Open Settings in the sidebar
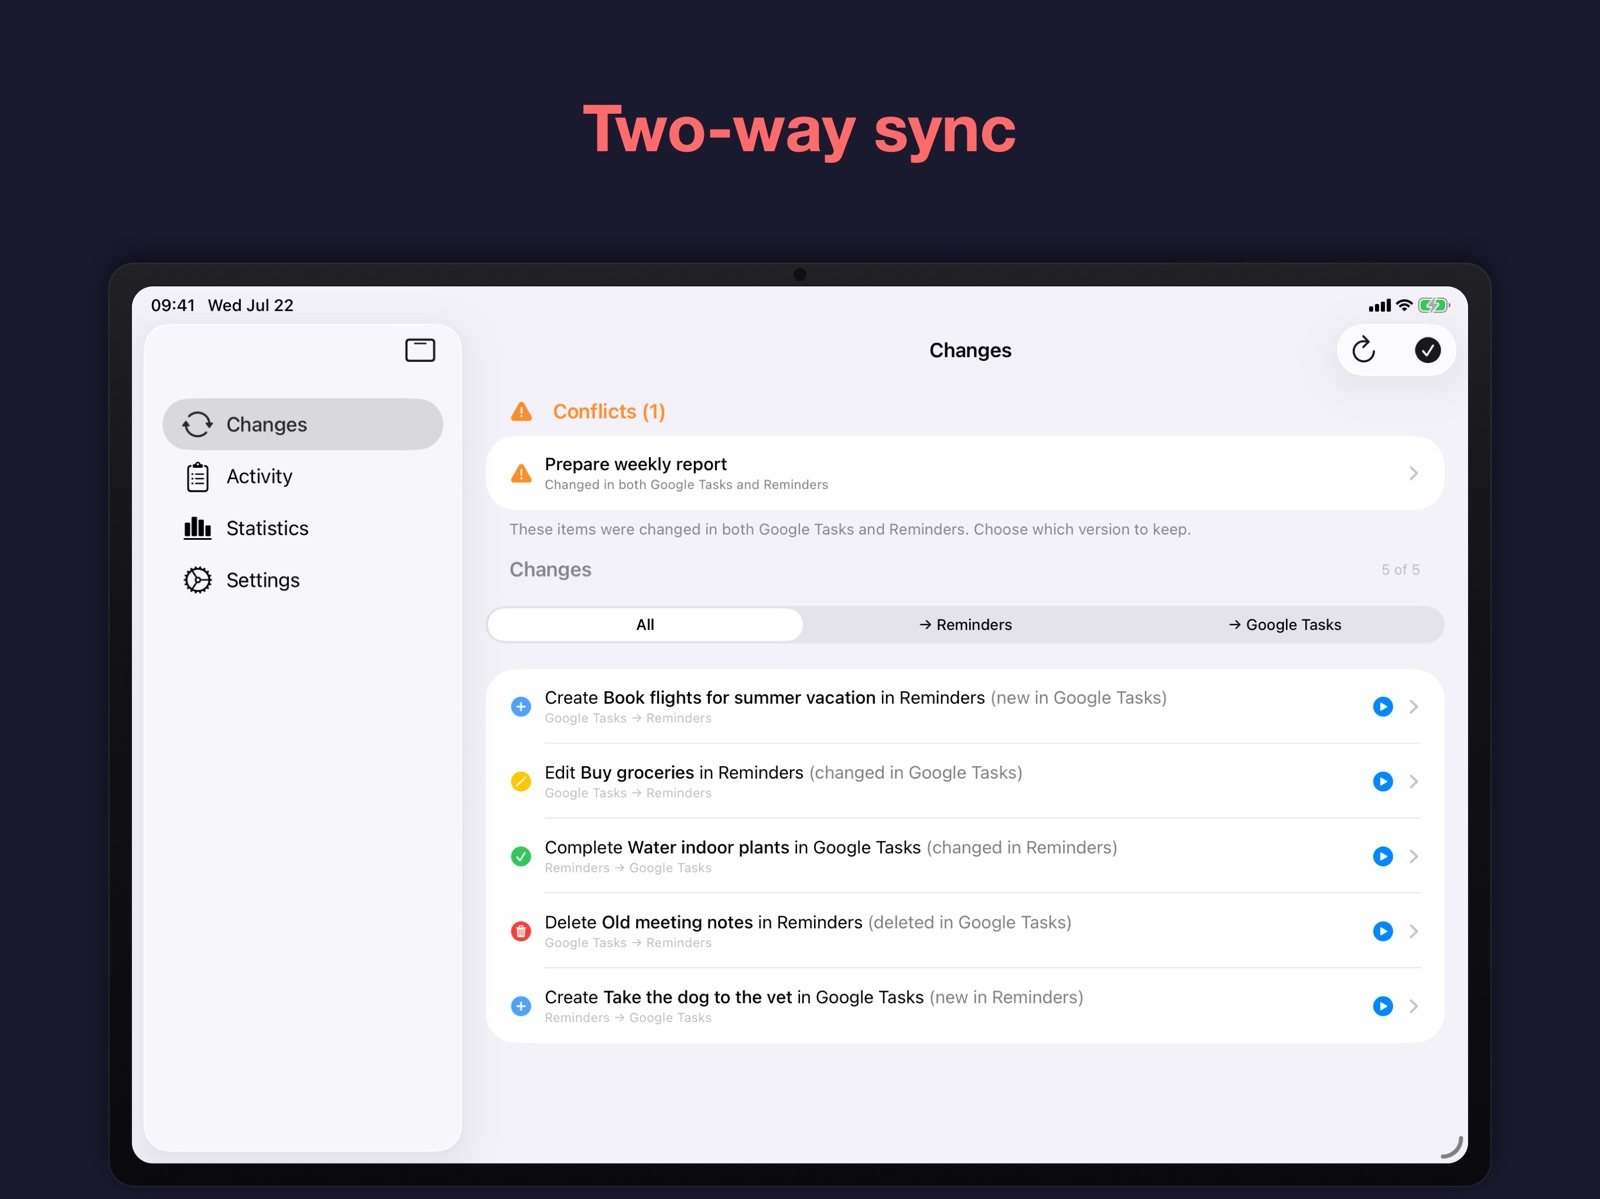 click(x=303, y=581)
